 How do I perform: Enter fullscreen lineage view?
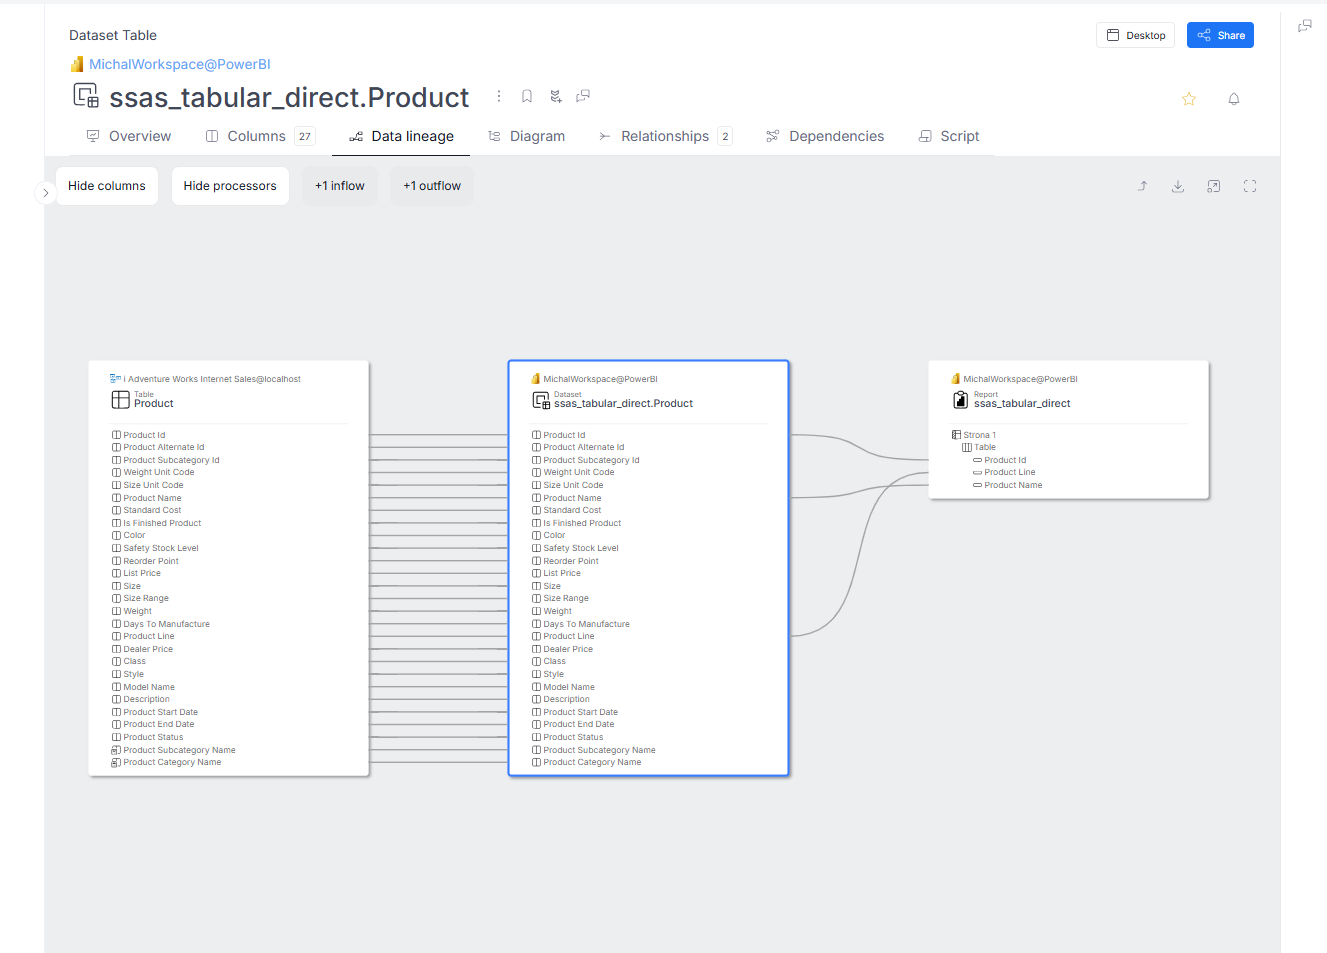click(1250, 186)
